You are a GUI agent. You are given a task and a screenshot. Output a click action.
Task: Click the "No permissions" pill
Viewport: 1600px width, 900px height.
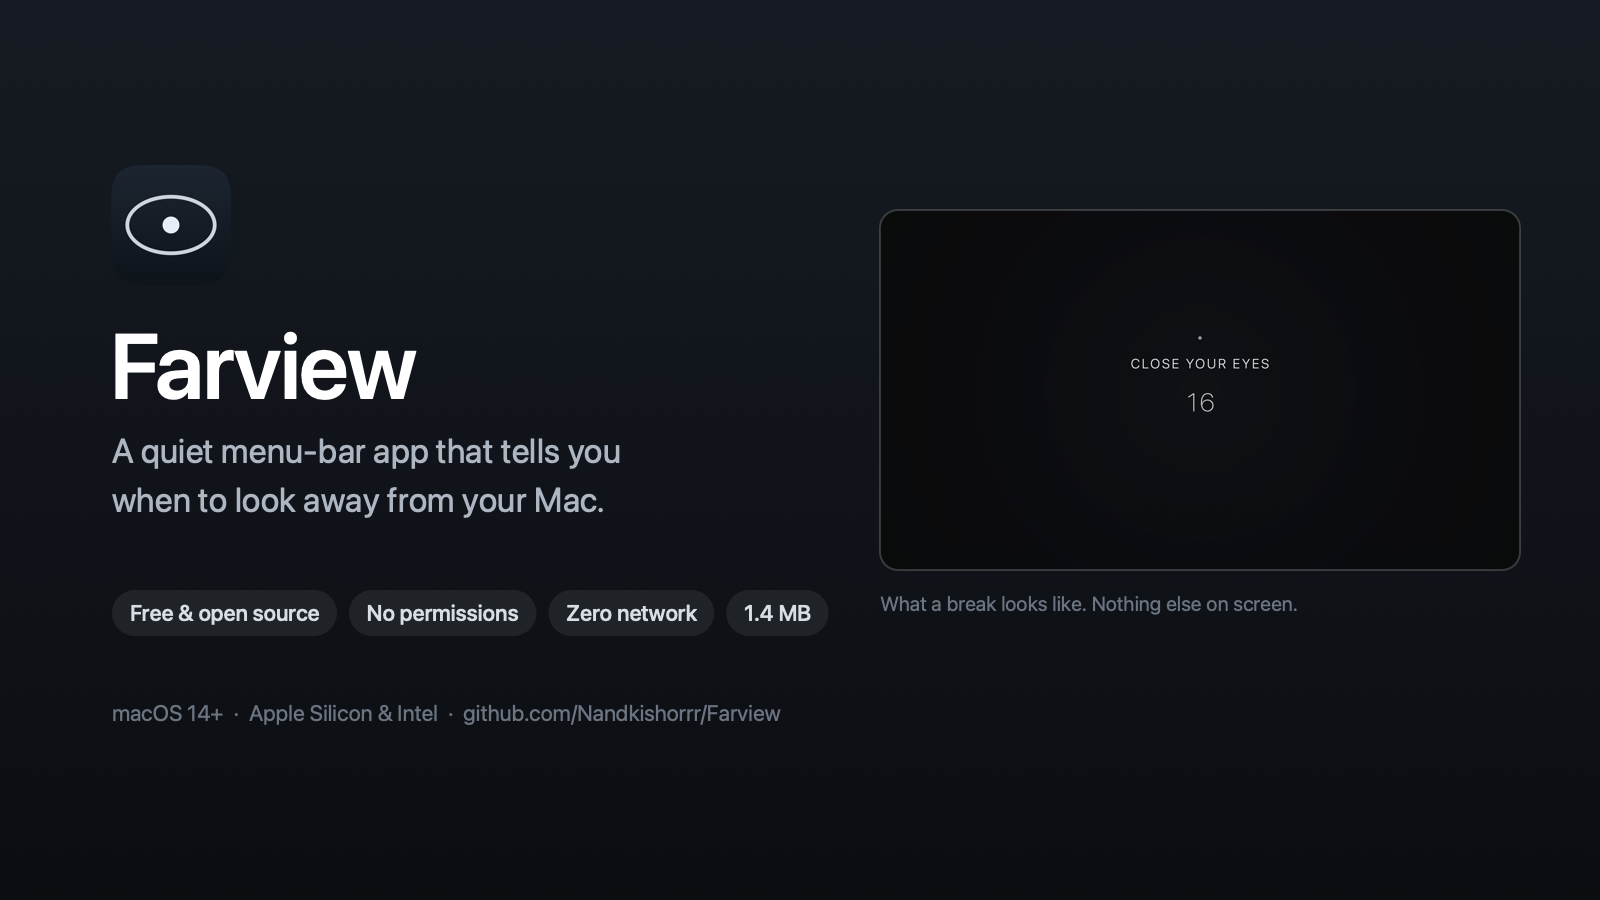[442, 613]
